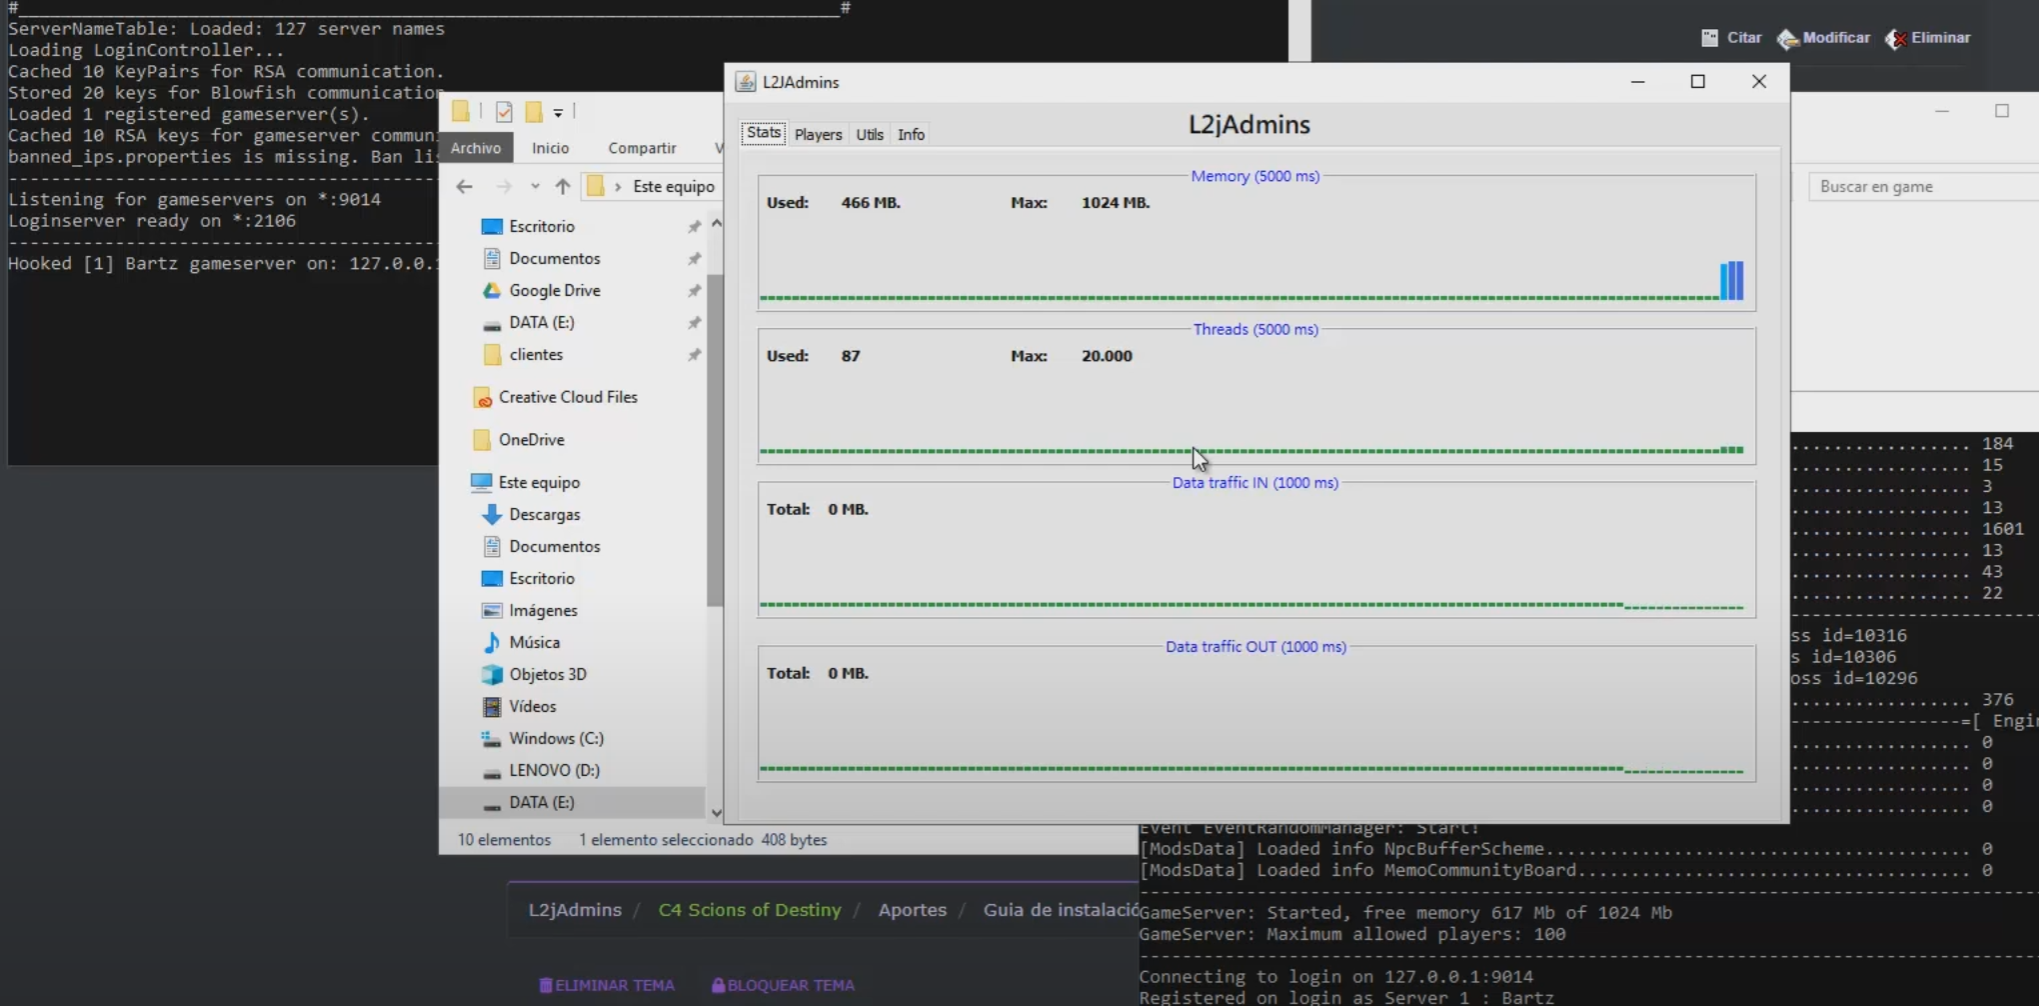Open Google Drive in navigation pane
The image size is (2039, 1006).
tap(555, 290)
